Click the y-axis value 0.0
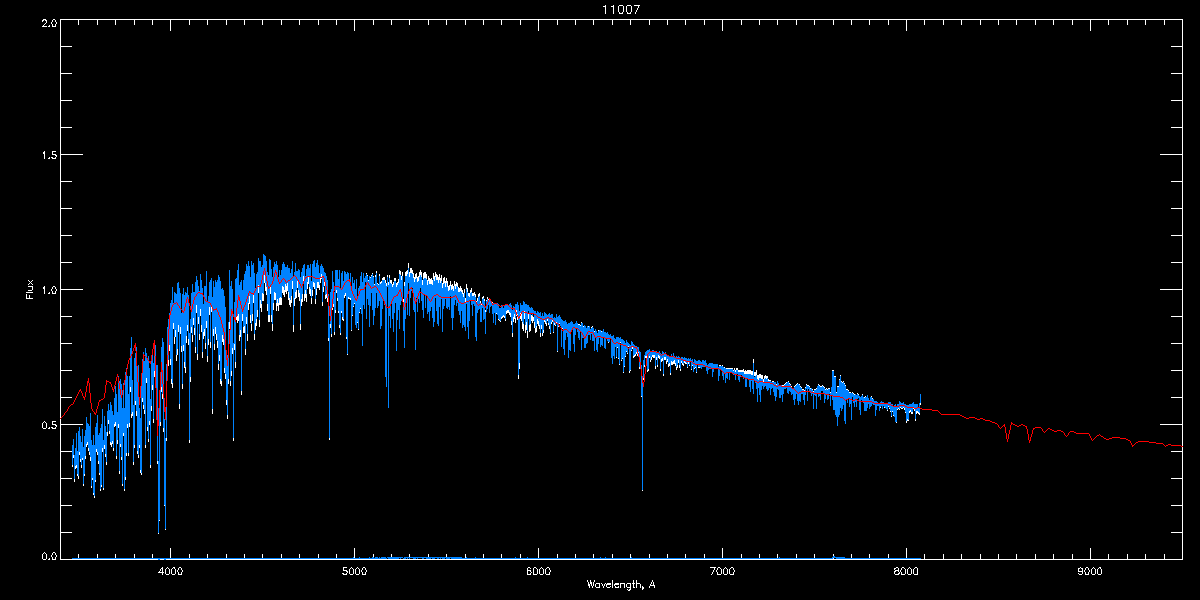1200x600 pixels. click(48, 555)
